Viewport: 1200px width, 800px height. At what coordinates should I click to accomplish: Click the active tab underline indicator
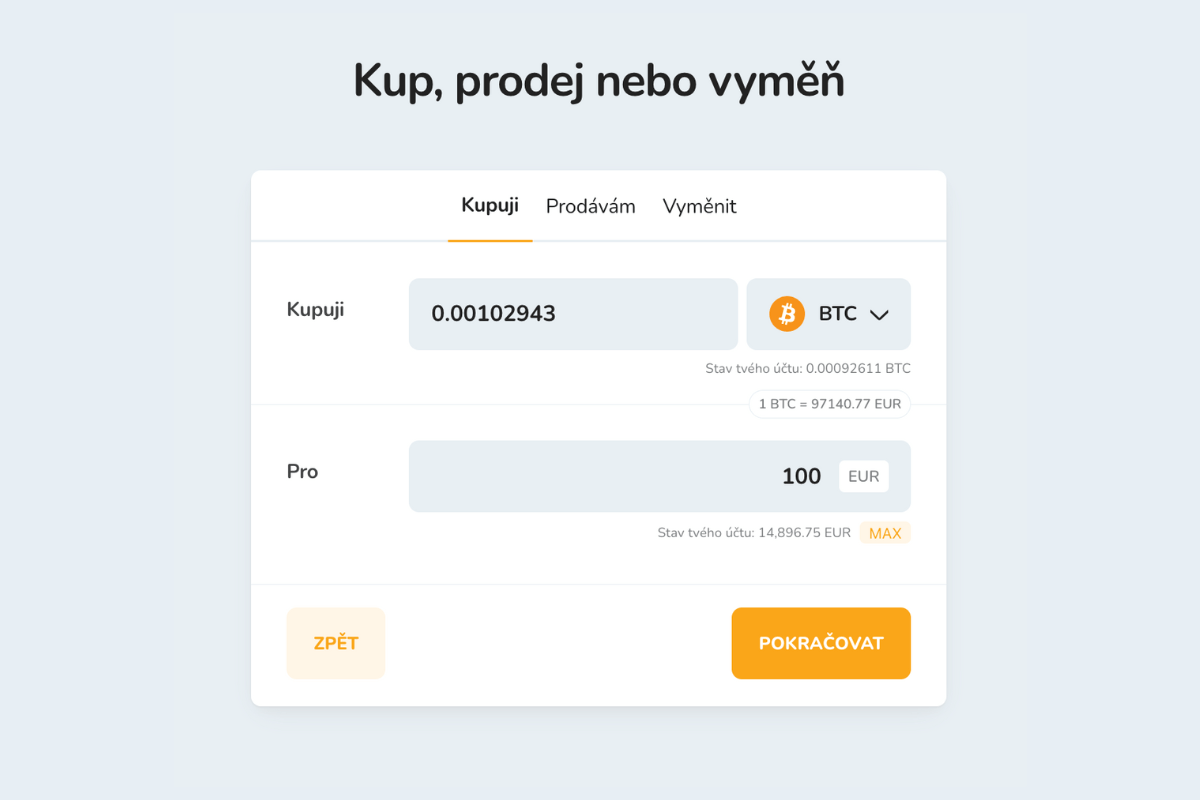489,239
